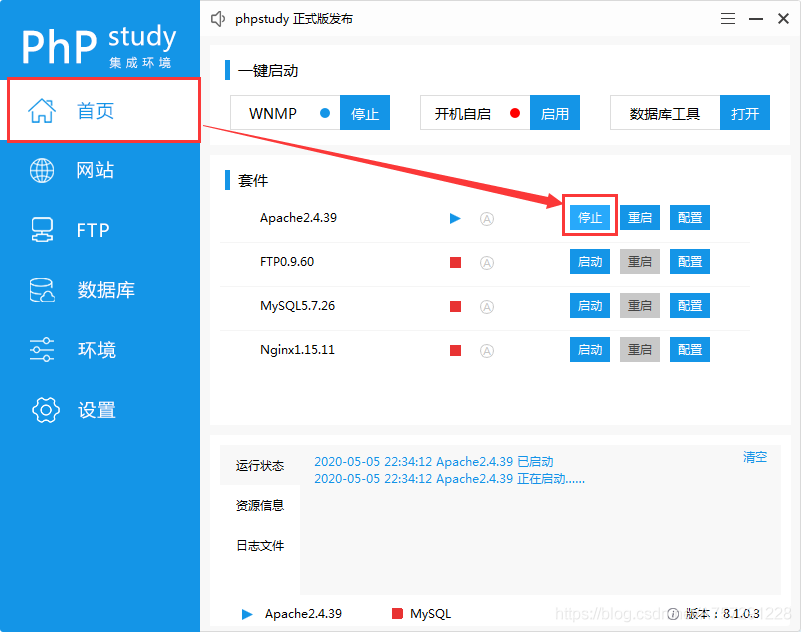Open the 数据库 database section
801x632 pixels.
[106, 290]
